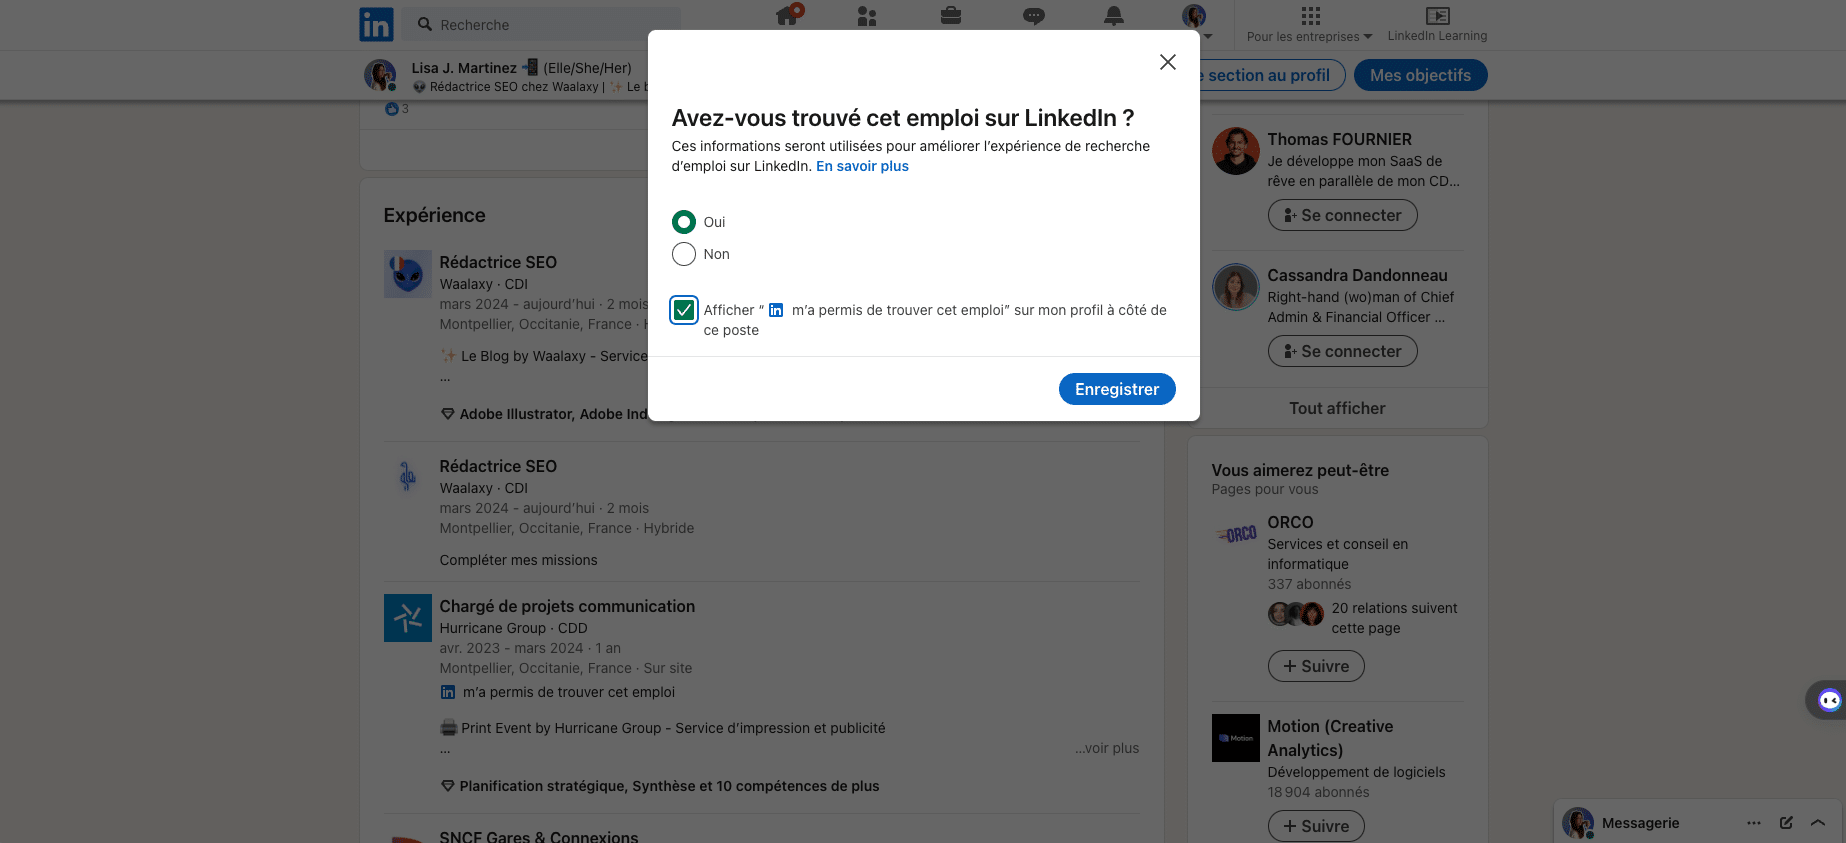Click Lisa J. Martinez header avatar

point(380,75)
